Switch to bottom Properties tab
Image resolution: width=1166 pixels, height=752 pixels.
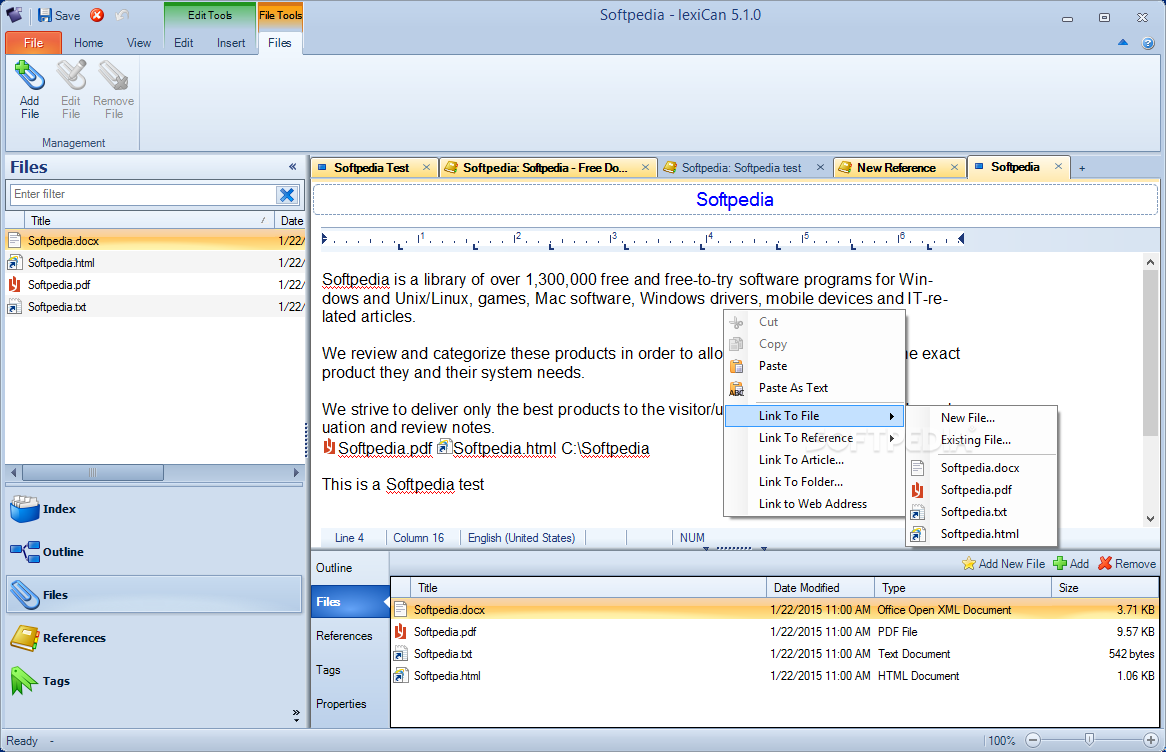tap(350, 704)
